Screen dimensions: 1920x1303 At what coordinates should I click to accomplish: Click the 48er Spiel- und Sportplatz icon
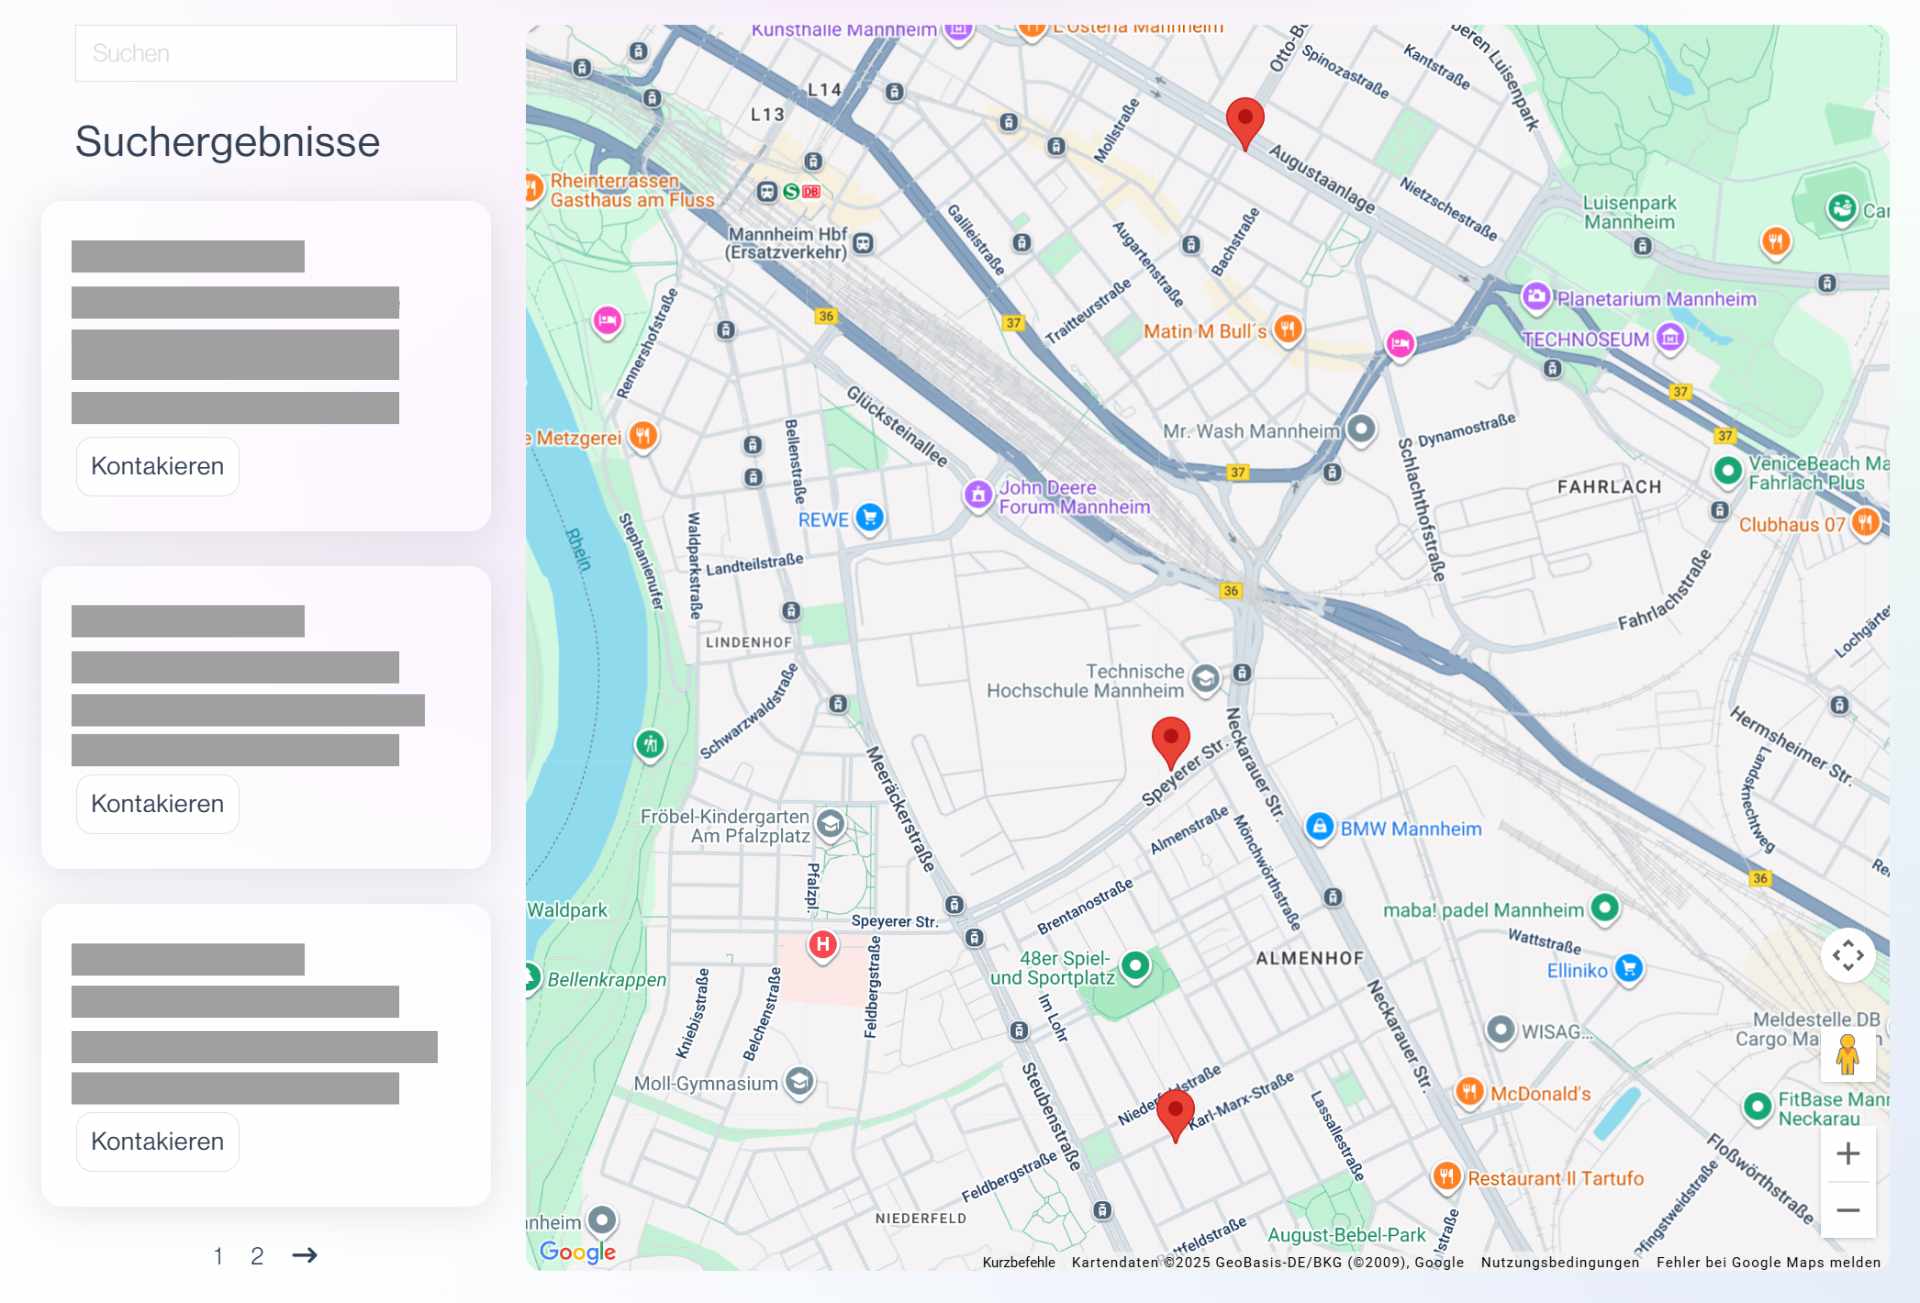1135,966
